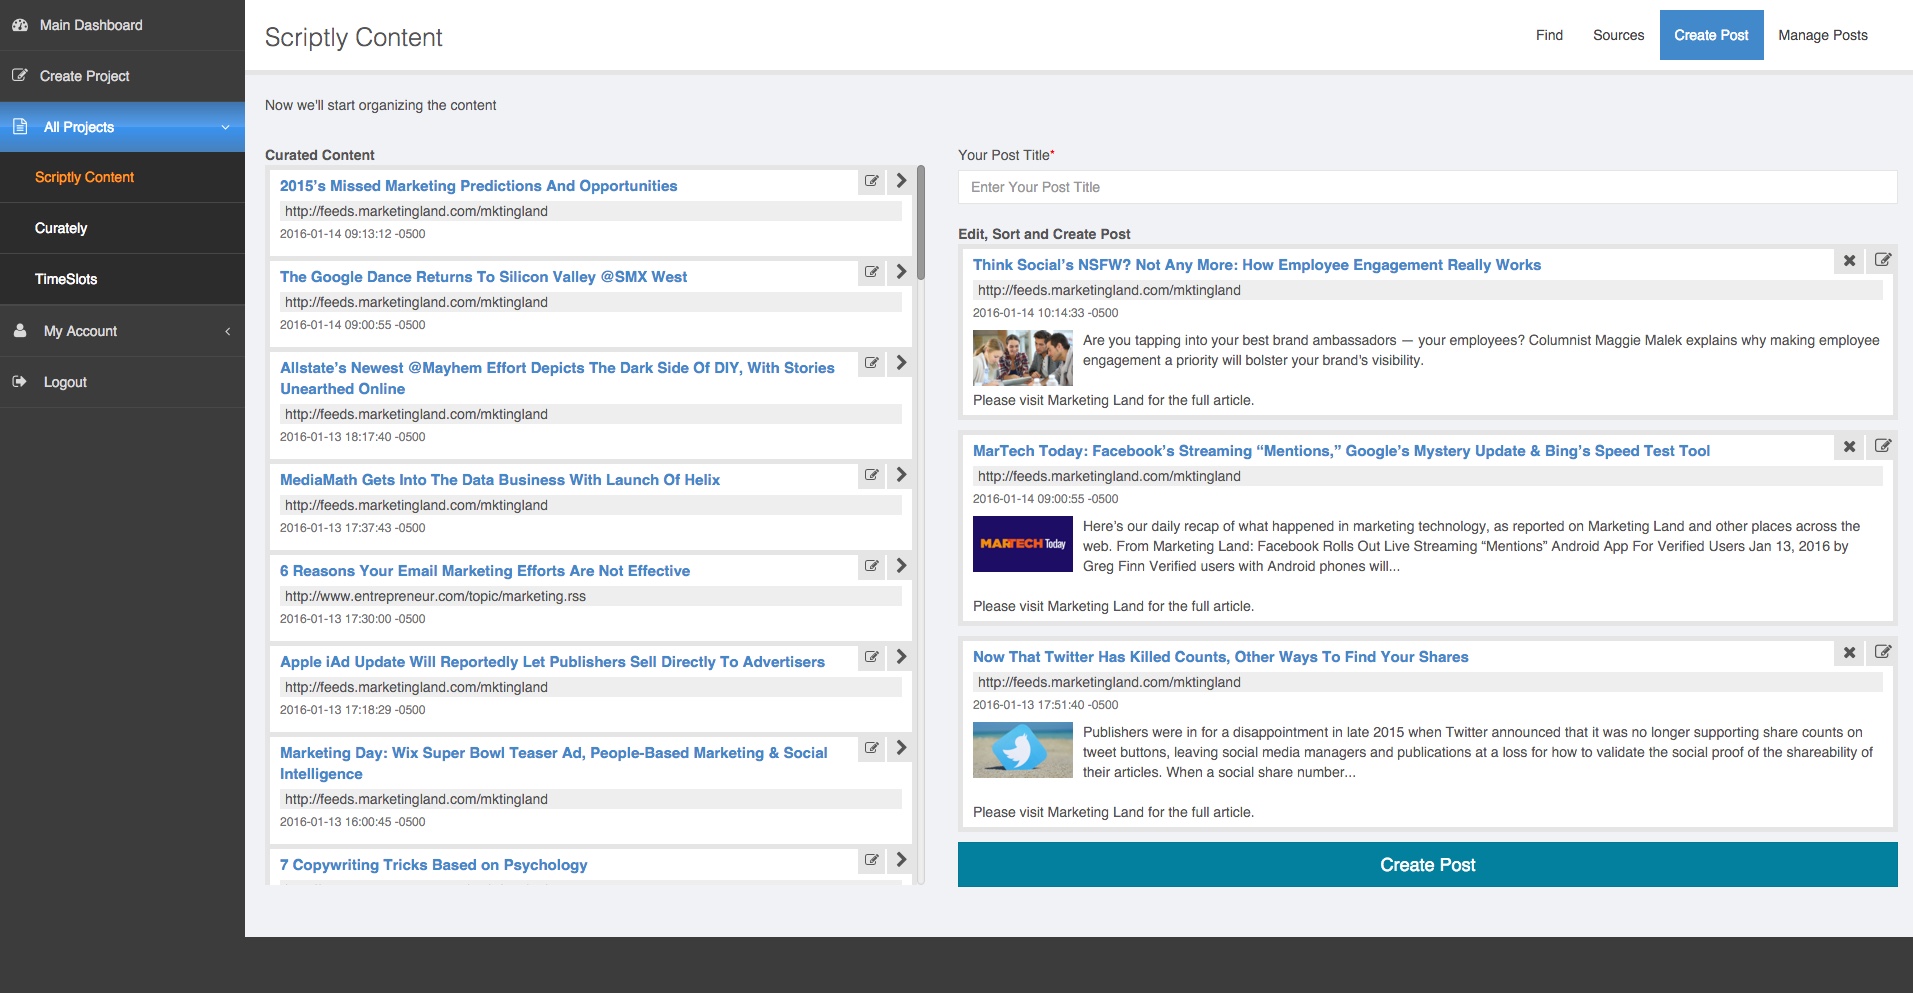The image size is (1913, 993).
Task: Open MediaMath Gets Into Data Business link
Action: pyautogui.click(x=500, y=480)
